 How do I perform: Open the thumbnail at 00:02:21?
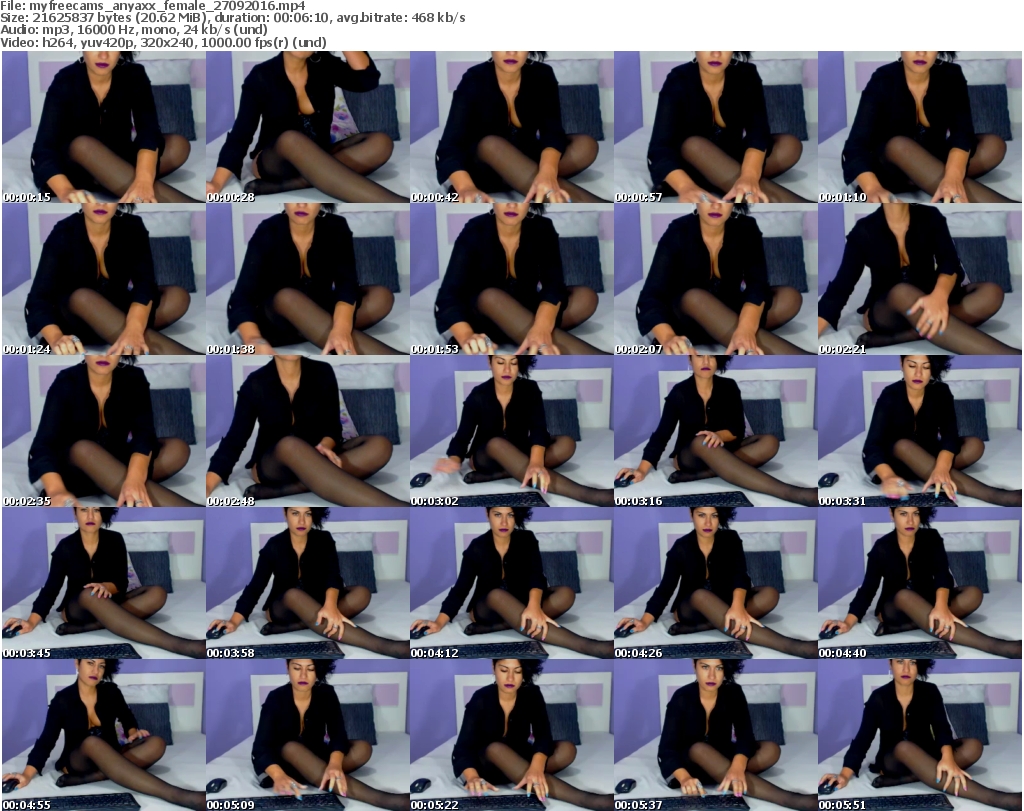click(920, 279)
